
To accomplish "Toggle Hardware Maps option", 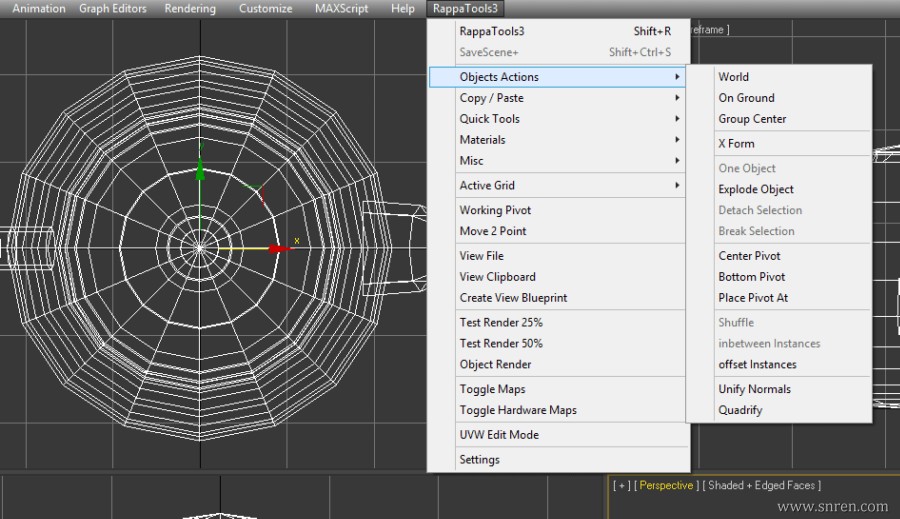I will [x=518, y=410].
